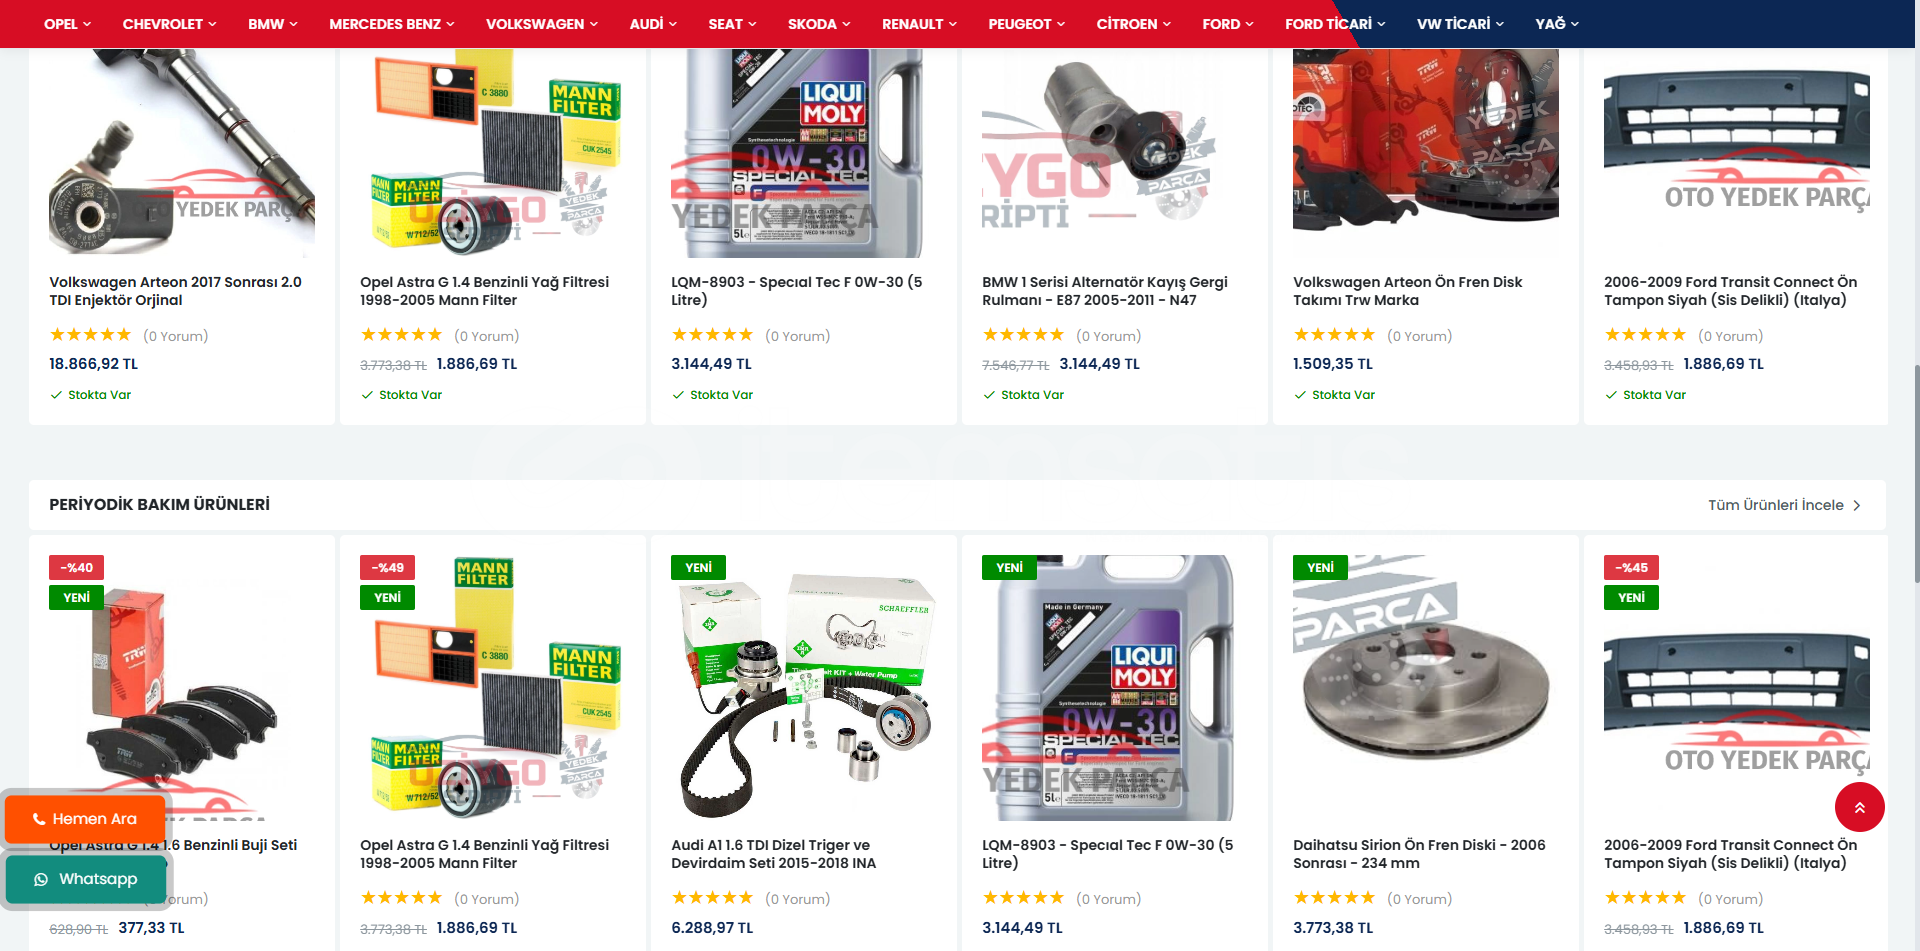Select the BMW menu item
This screenshot has width=1920, height=951.
[x=272, y=24]
